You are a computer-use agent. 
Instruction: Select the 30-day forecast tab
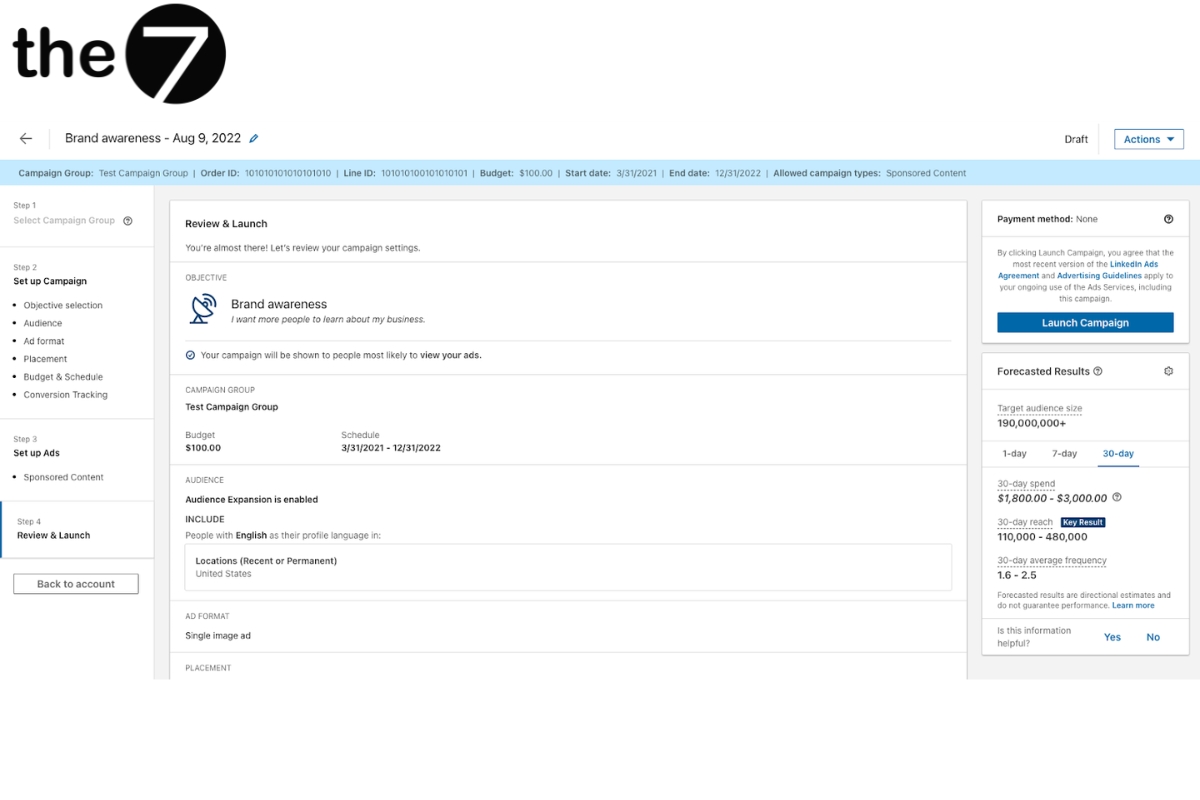tap(1118, 454)
